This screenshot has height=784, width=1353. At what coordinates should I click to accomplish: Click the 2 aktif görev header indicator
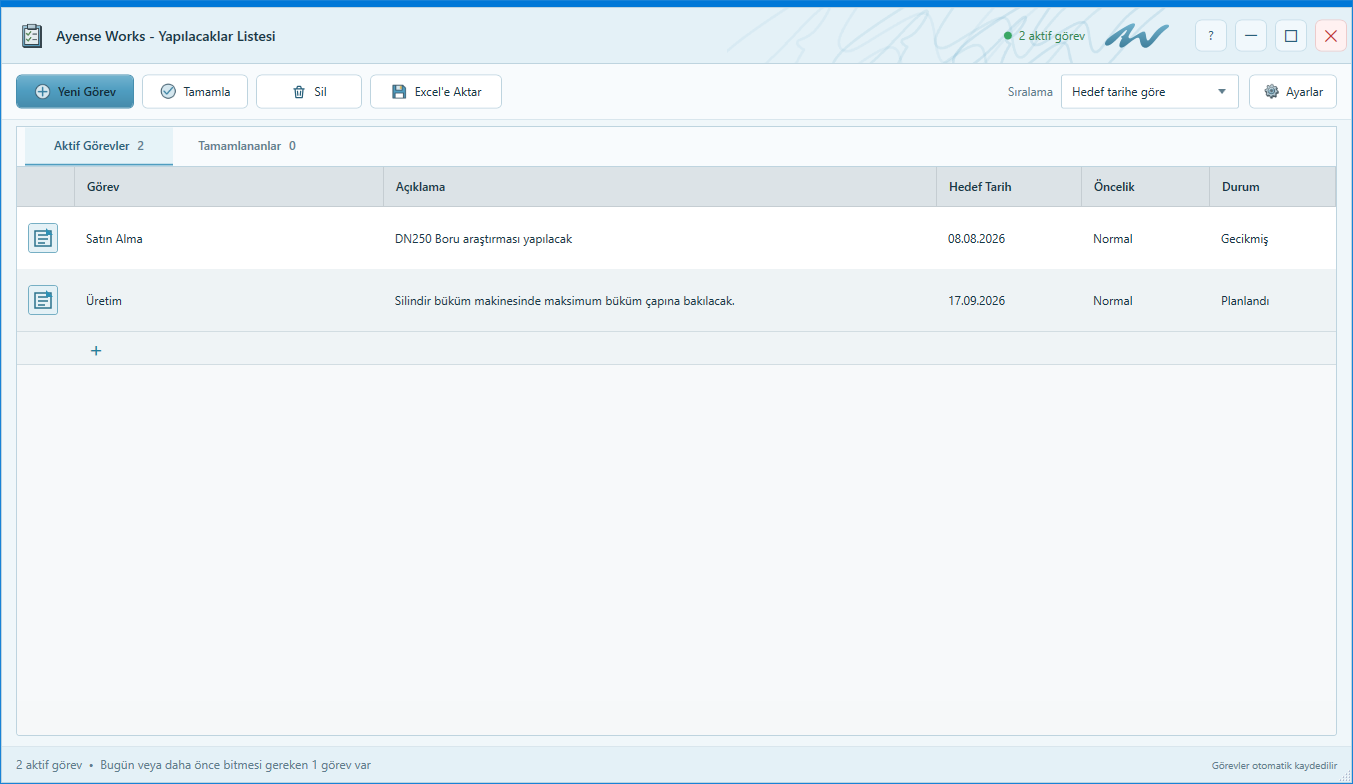click(1044, 36)
